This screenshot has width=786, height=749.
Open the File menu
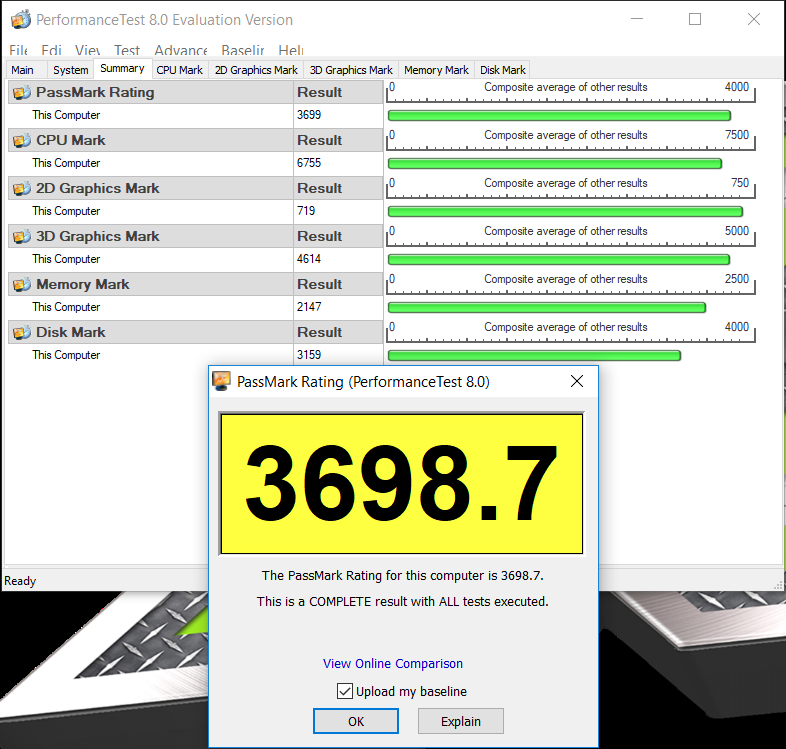click(18, 50)
